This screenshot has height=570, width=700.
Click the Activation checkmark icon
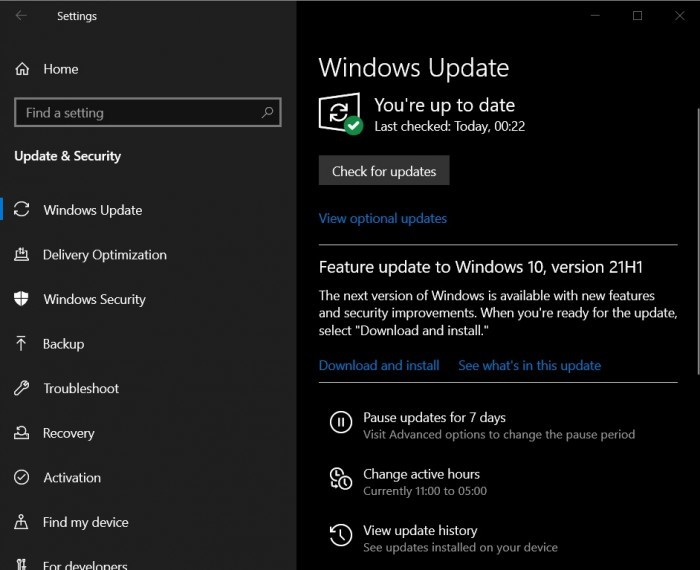click(x=22, y=478)
